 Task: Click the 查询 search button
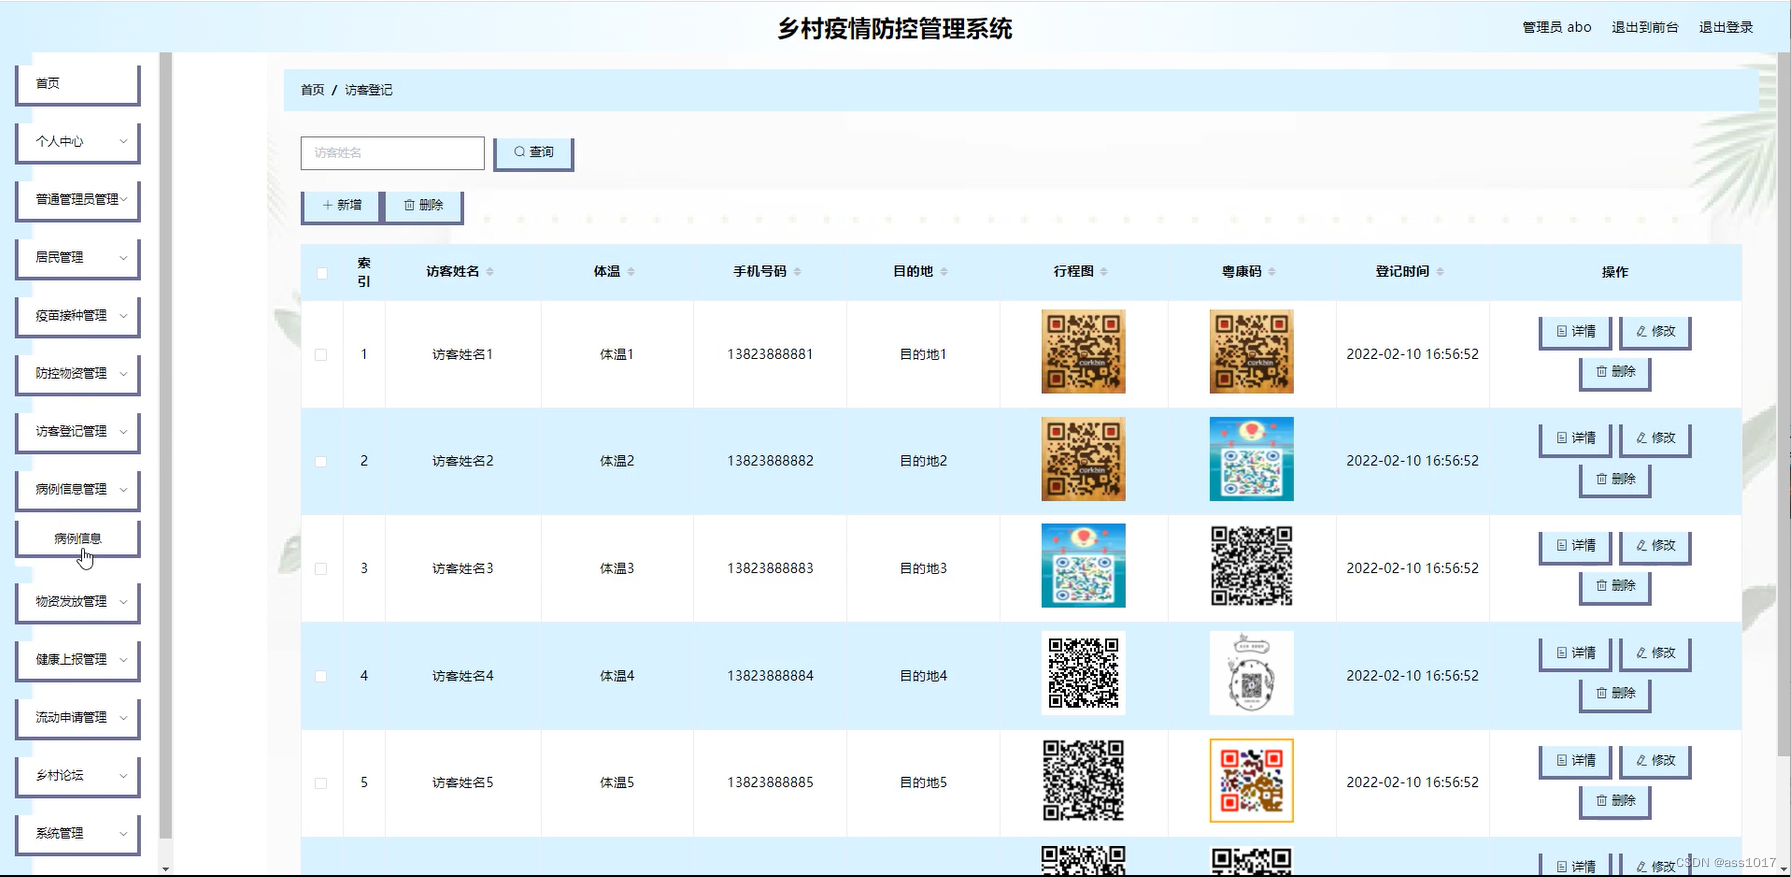533,153
